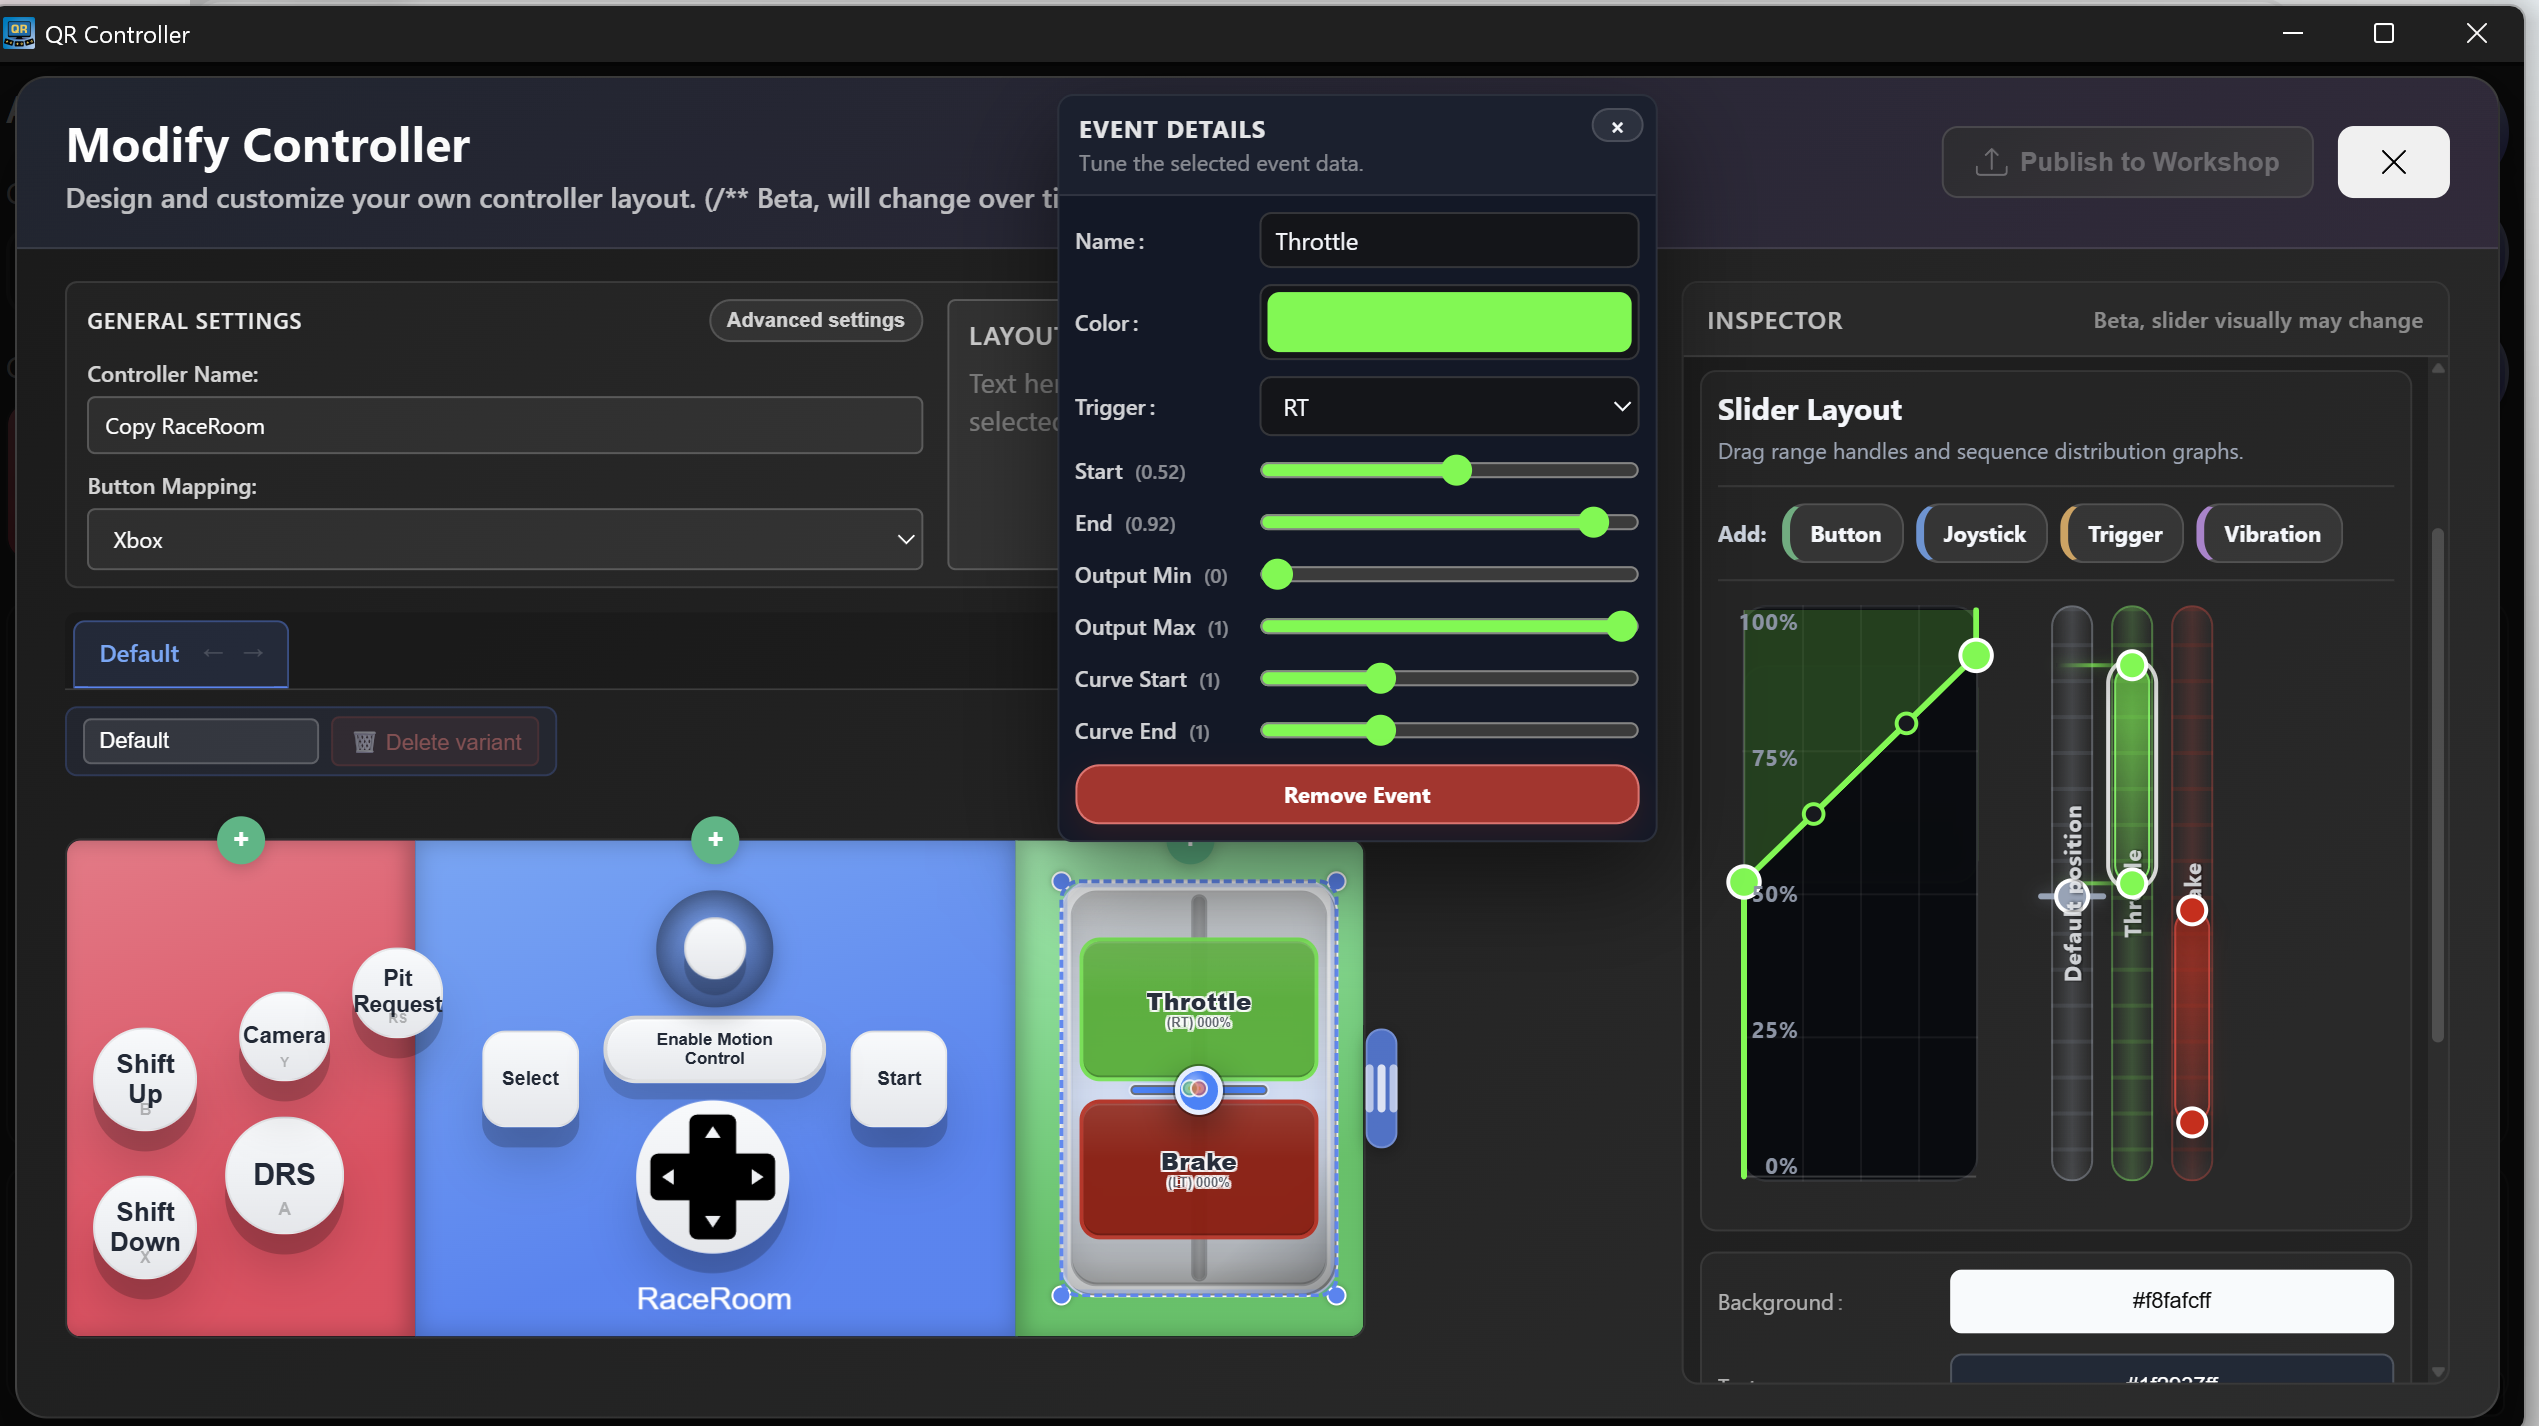Click the Enable Motion Control button
Screen dimensions: 2539x1426
[714, 1049]
